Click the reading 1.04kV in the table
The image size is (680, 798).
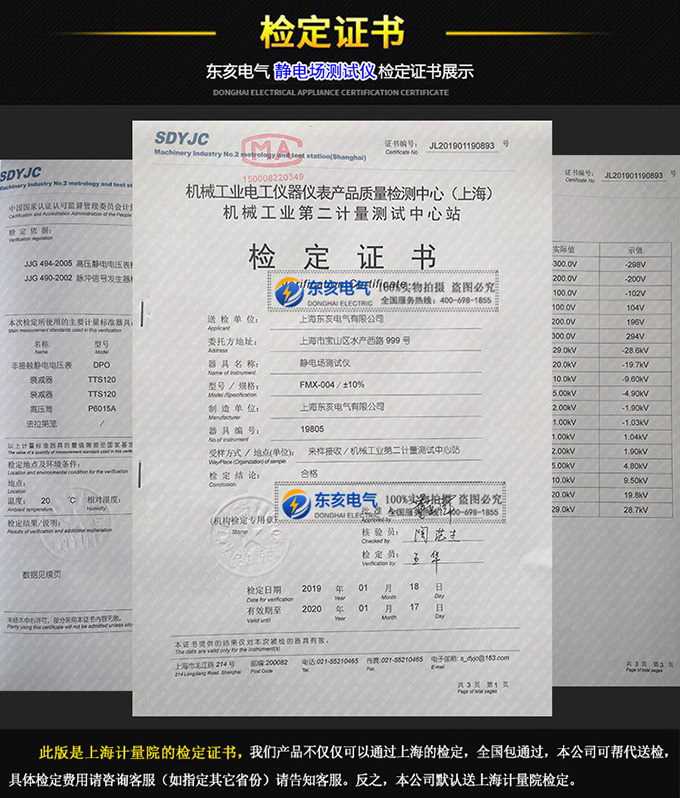tap(635, 437)
